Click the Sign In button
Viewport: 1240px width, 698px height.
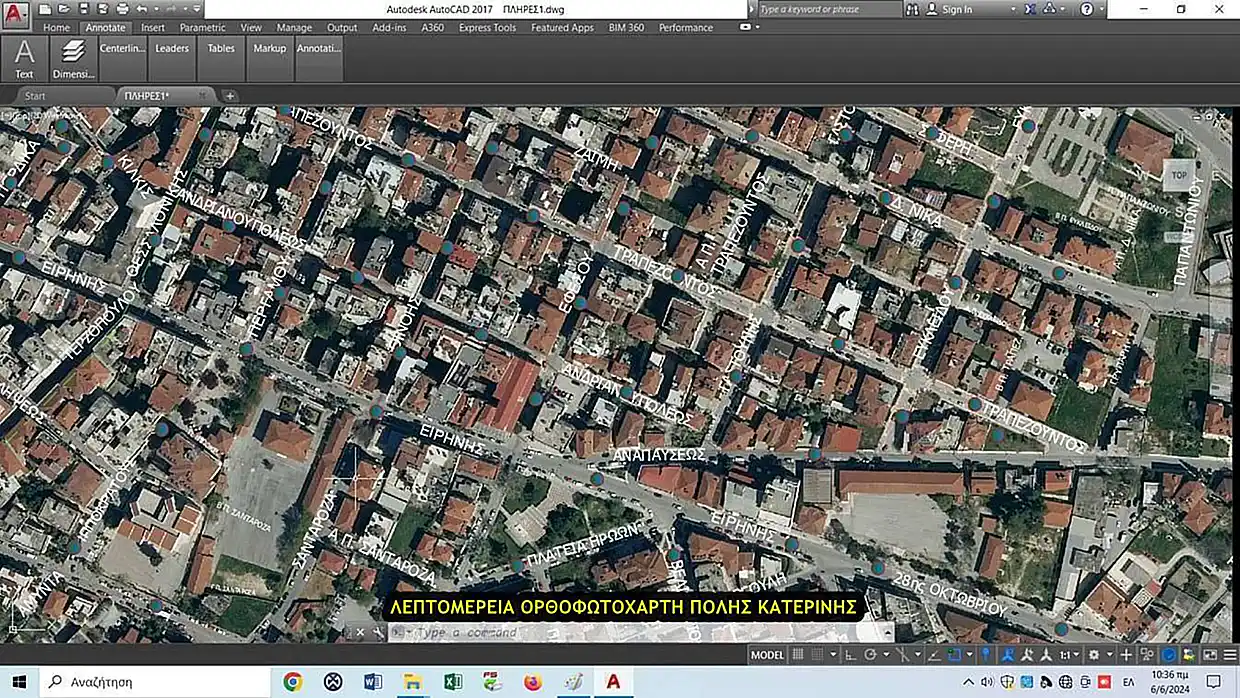[x=956, y=9]
